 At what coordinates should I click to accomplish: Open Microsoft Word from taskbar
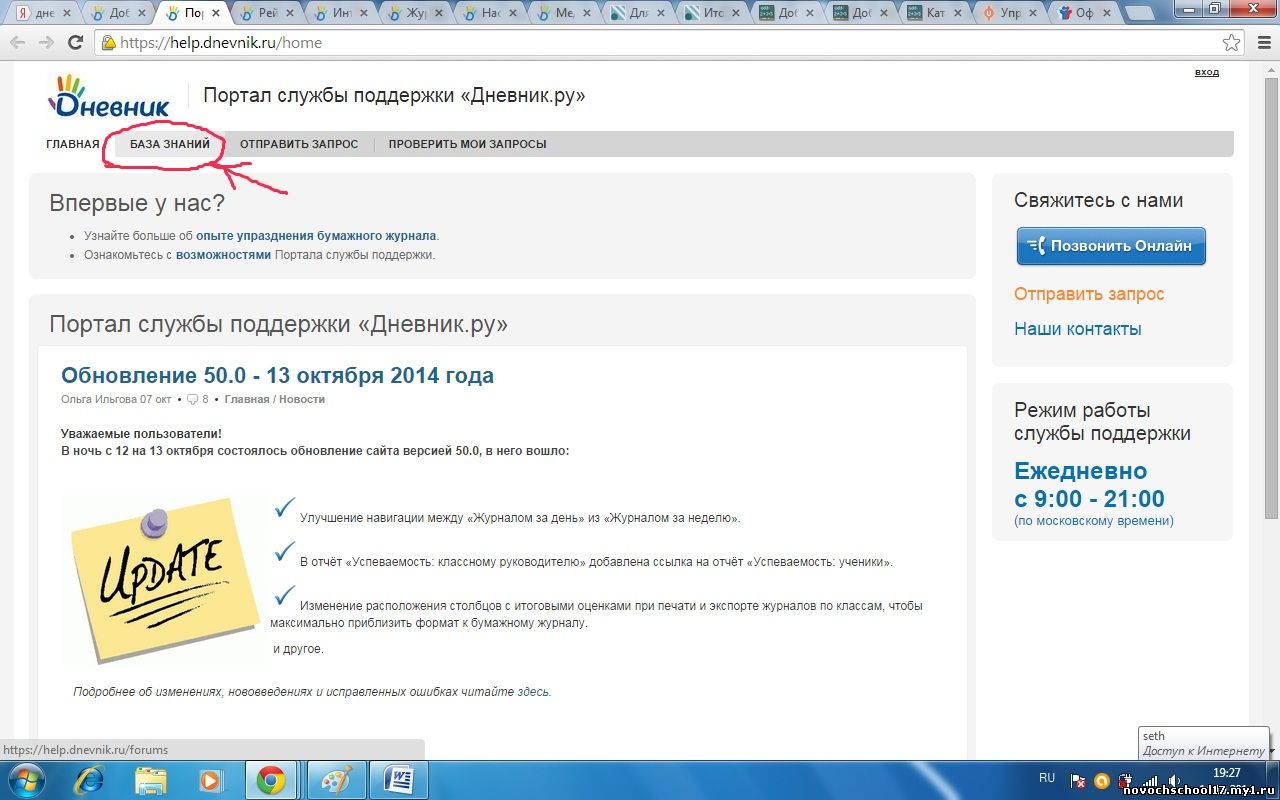tap(397, 779)
